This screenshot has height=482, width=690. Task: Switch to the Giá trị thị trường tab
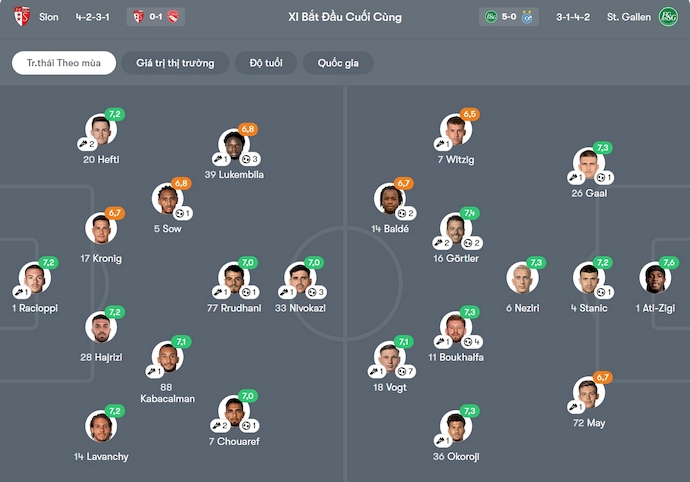pyautogui.click(x=175, y=63)
